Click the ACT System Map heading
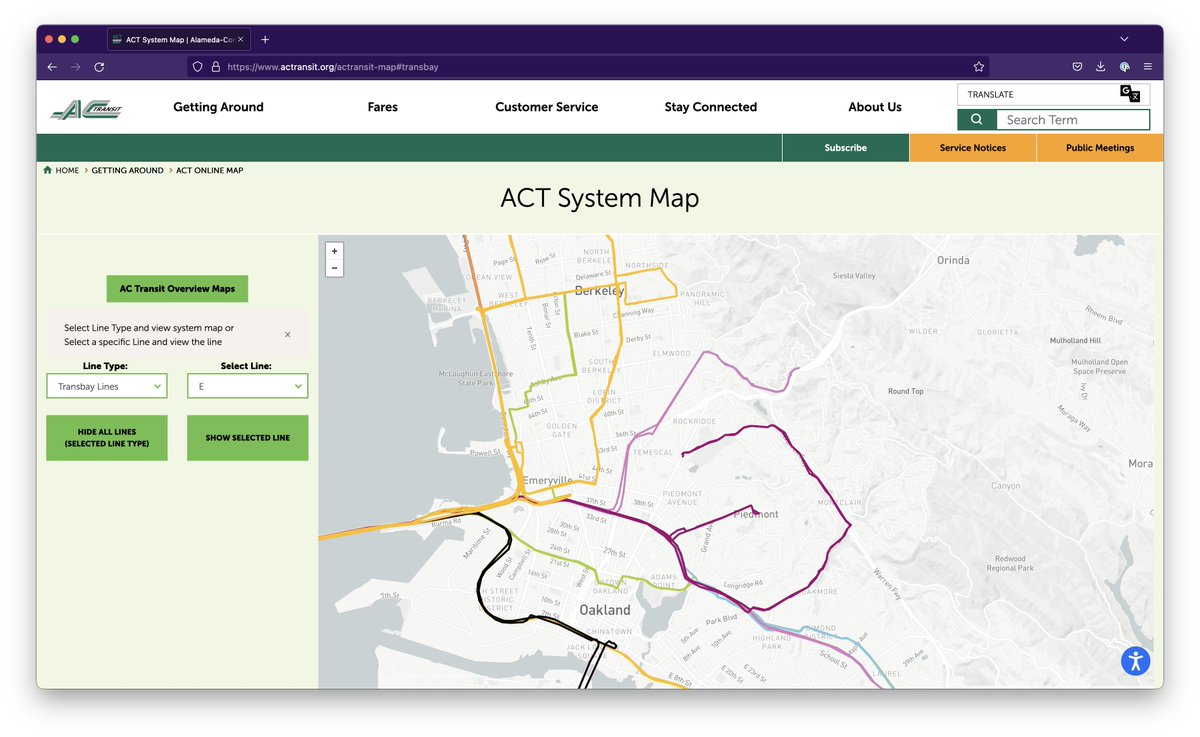The height and width of the screenshot is (737, 1200). click(x=600, y=198)
